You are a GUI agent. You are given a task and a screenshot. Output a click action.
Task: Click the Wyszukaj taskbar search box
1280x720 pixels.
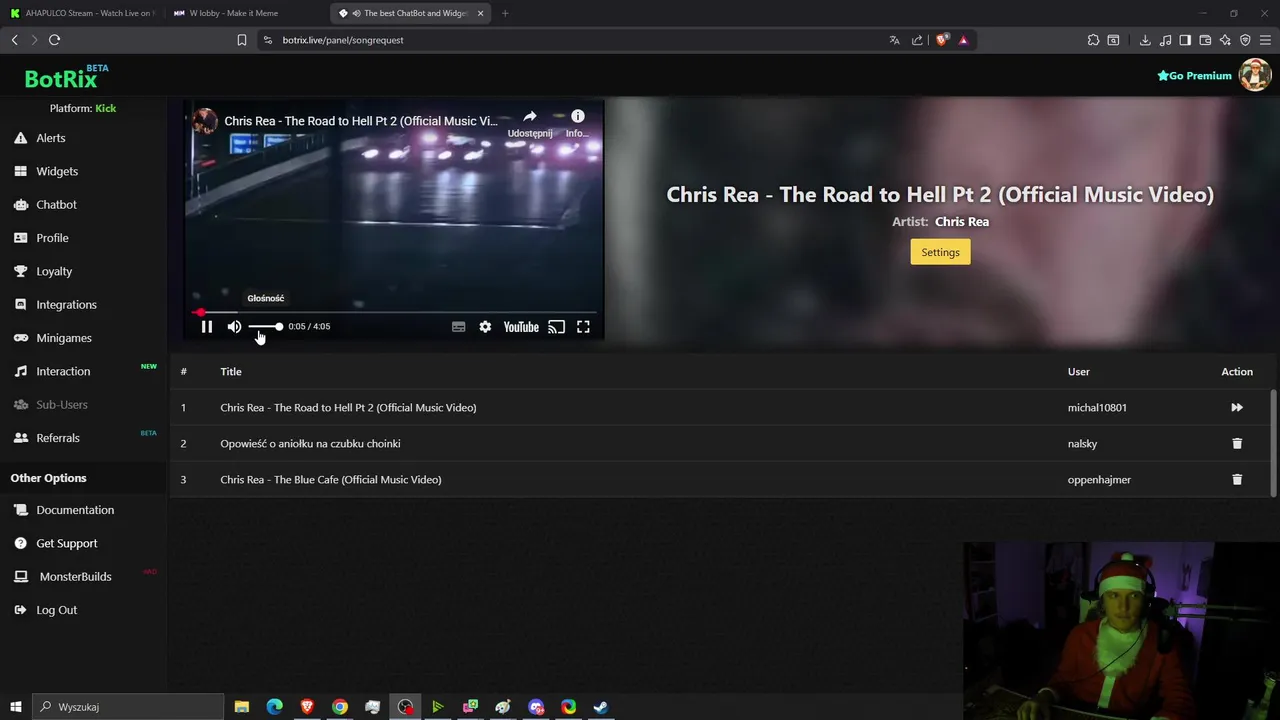[x=128, y=707]
